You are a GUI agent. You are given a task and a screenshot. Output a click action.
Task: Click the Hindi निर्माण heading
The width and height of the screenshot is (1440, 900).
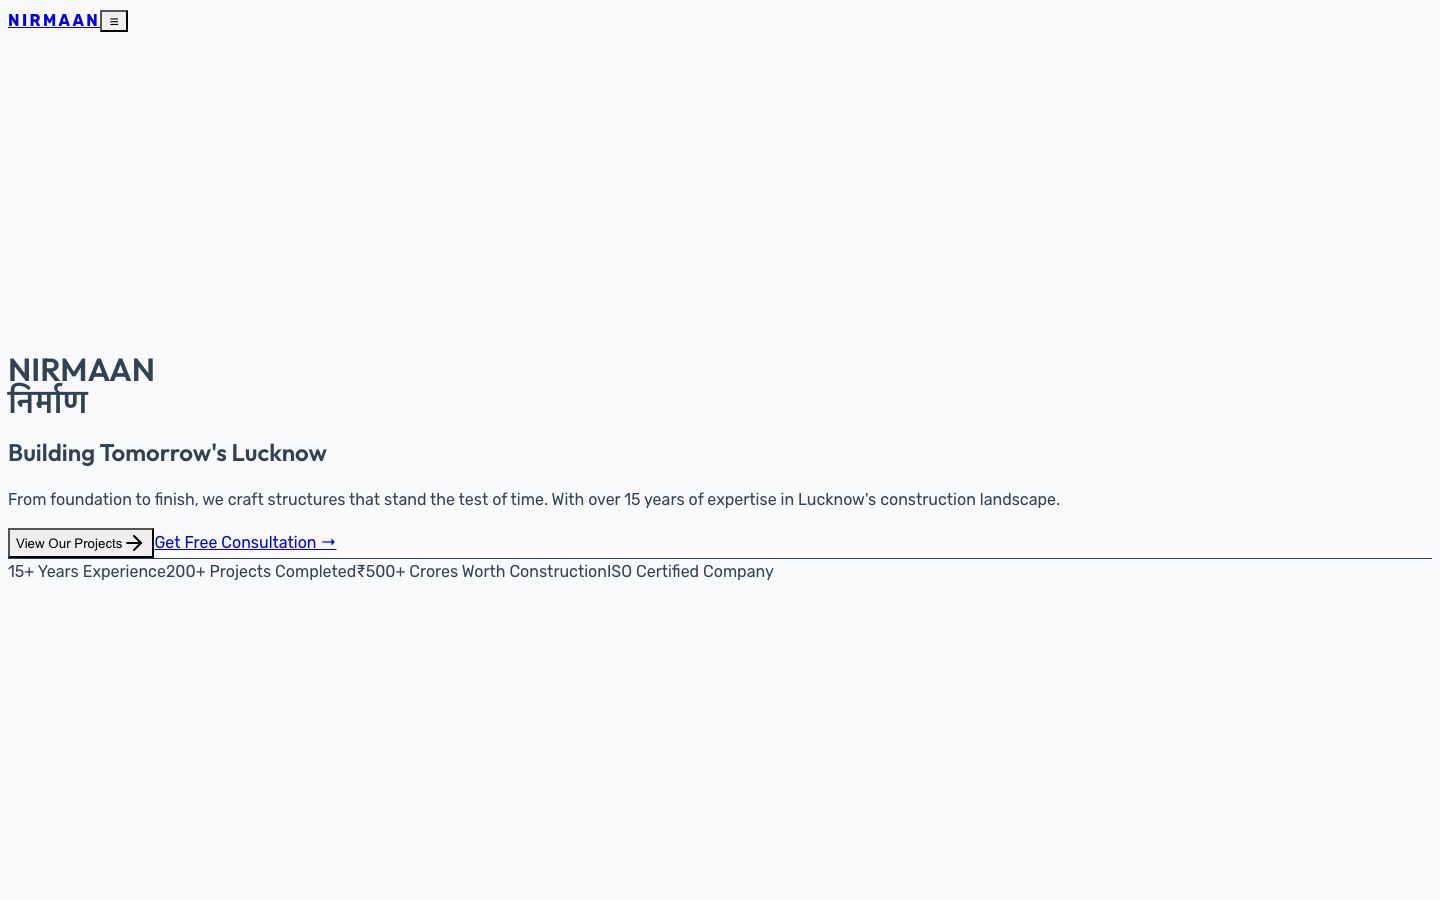point(48,401)
